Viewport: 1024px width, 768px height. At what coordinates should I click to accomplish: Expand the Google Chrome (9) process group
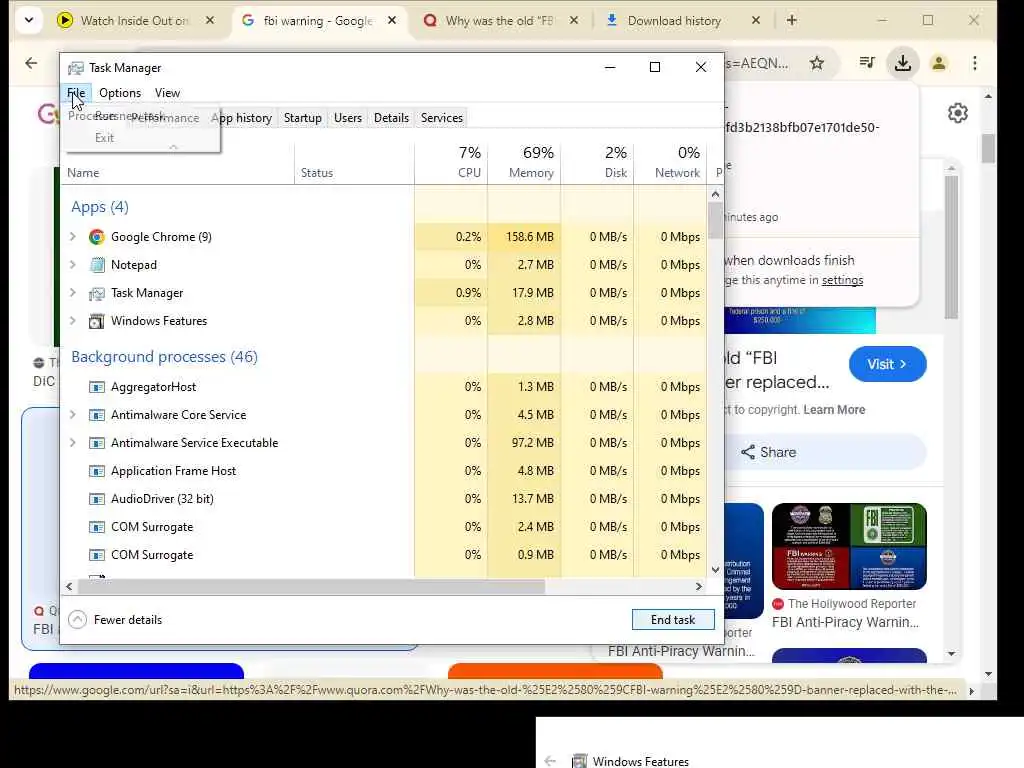(72, 237)
